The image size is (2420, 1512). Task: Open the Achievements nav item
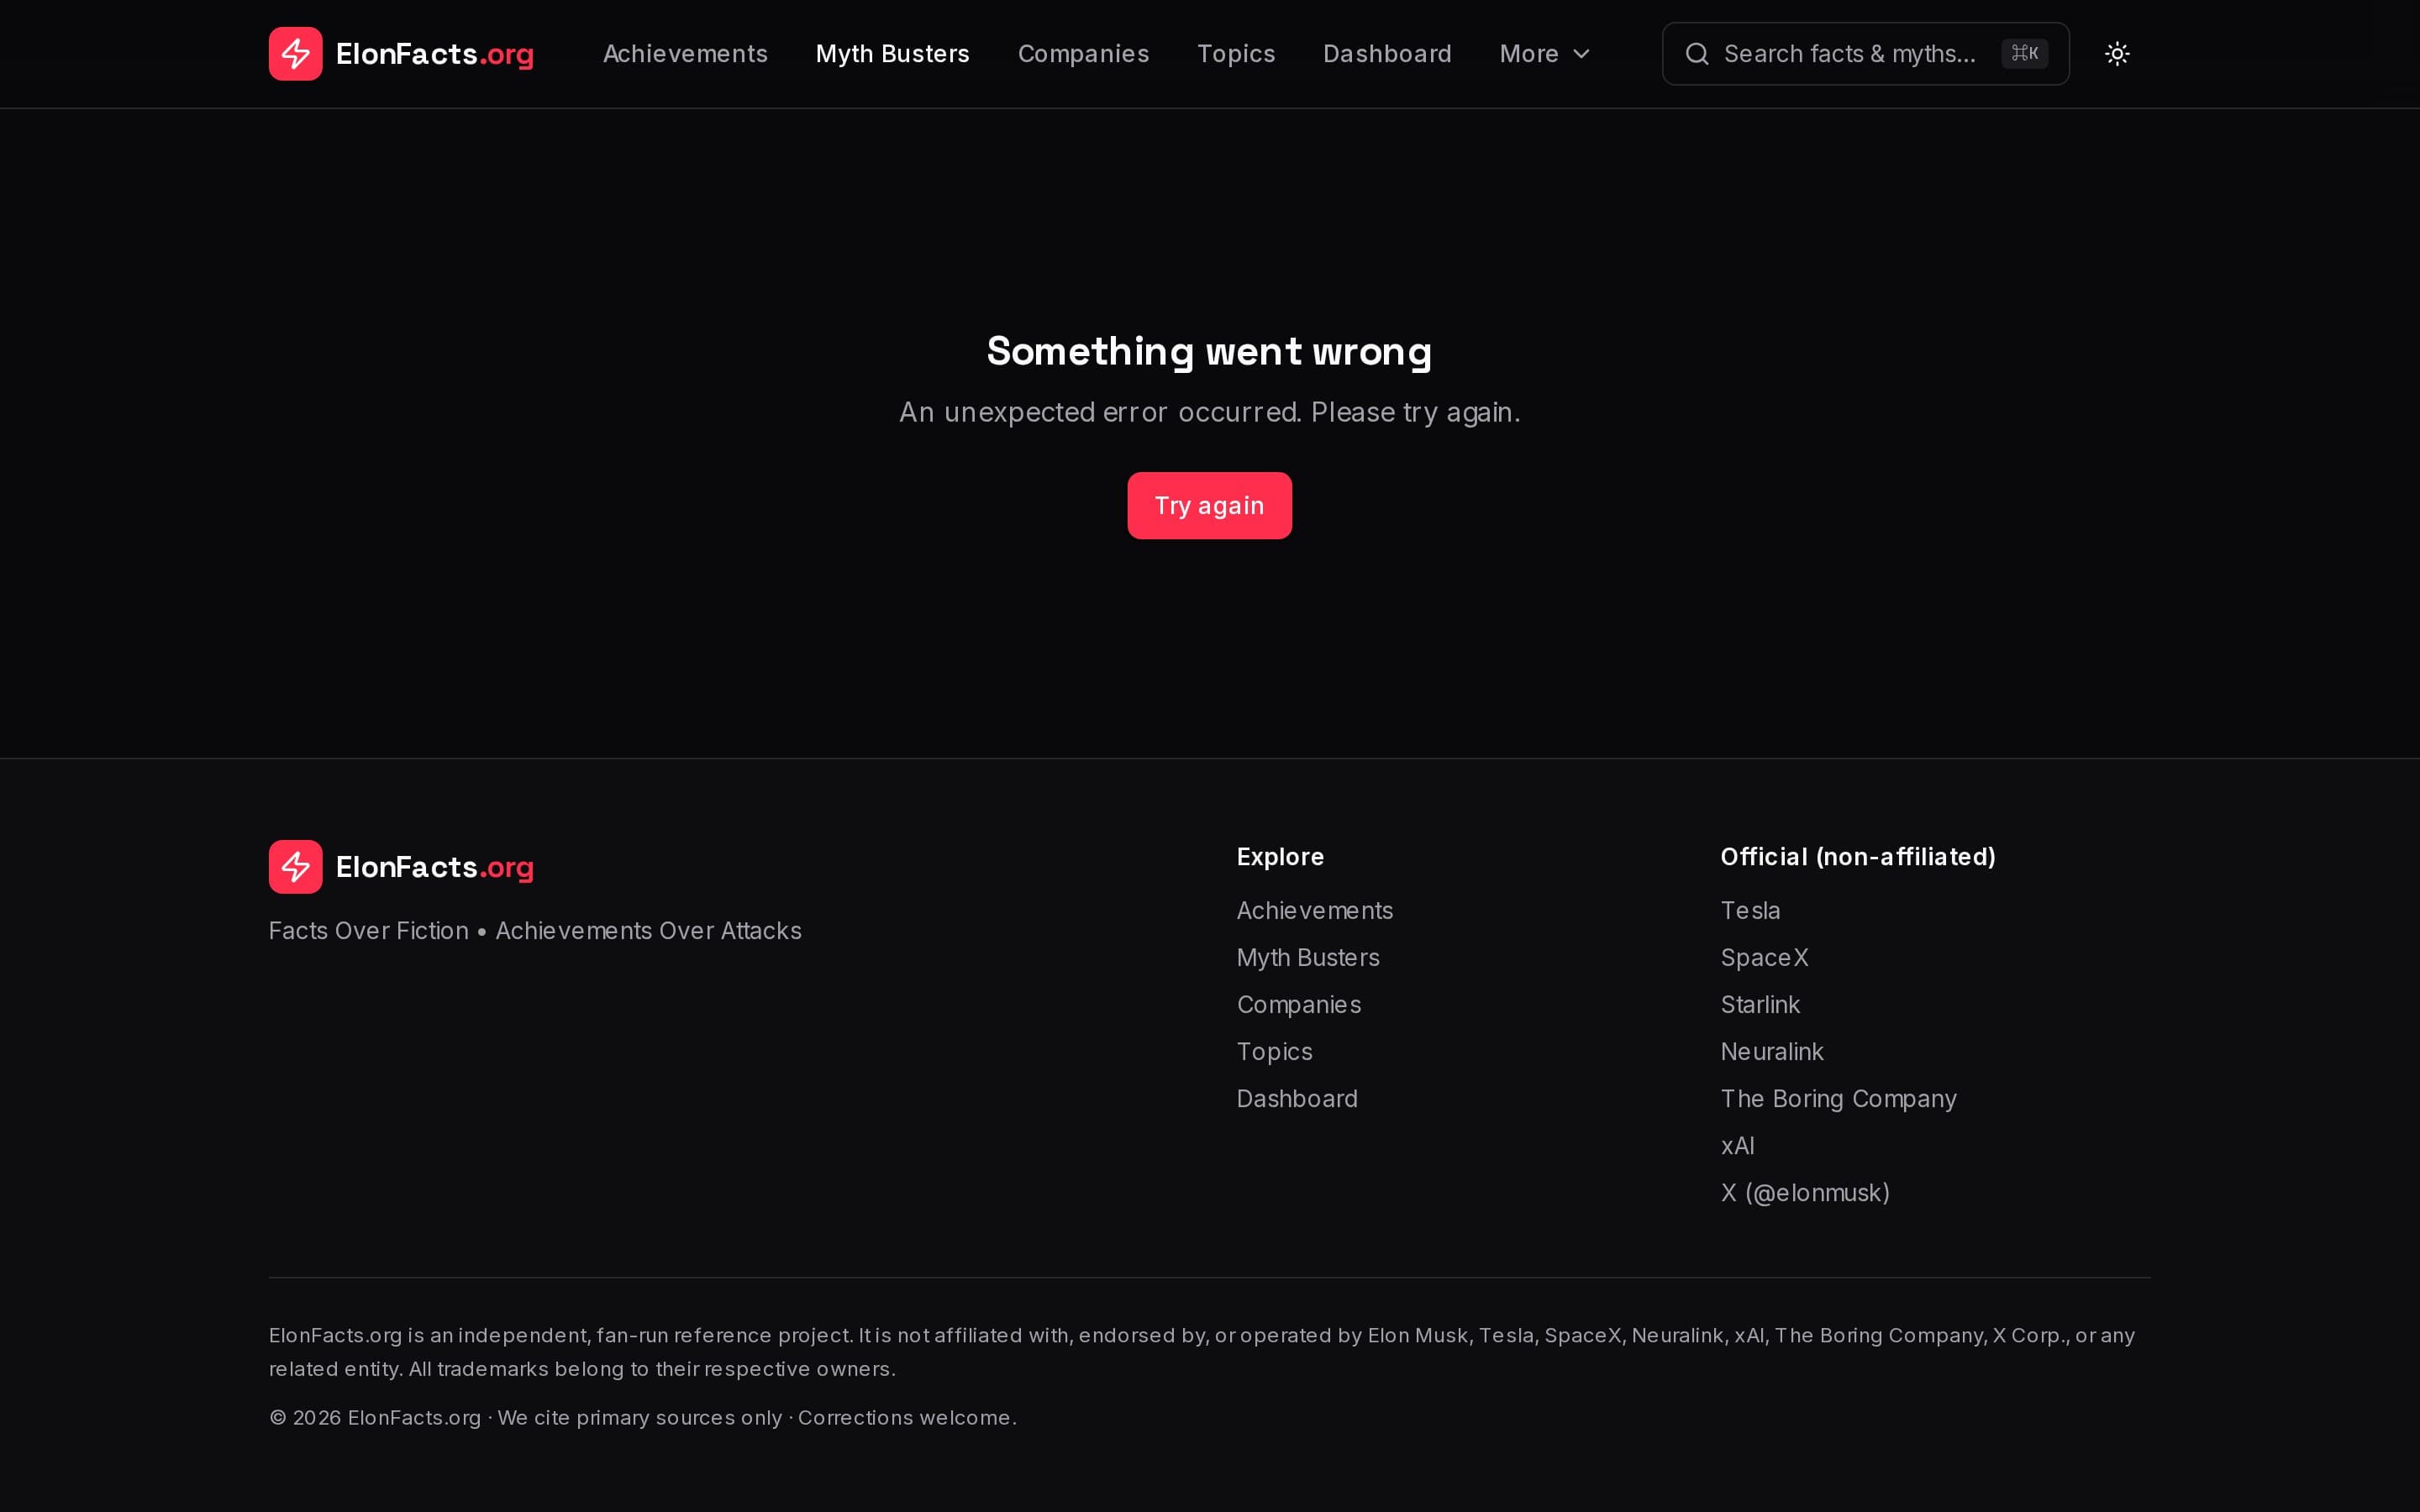685,54
